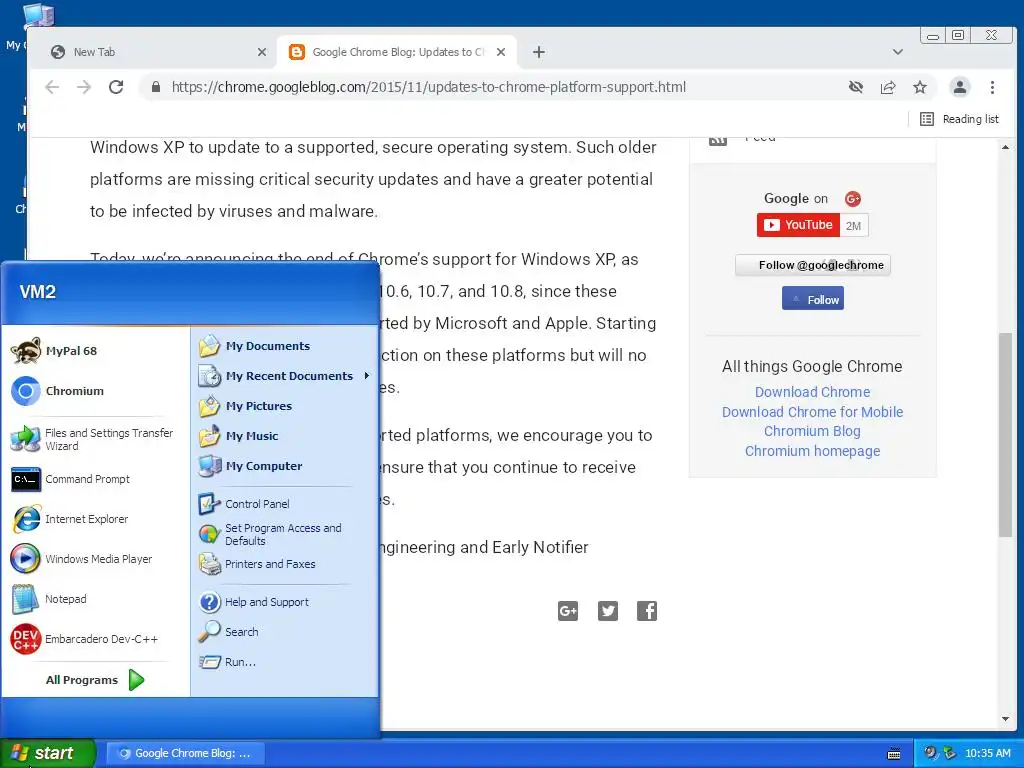Close the Google Chrome Blog tab
This screenshot has height=768, width=1024.
(501, 52)
